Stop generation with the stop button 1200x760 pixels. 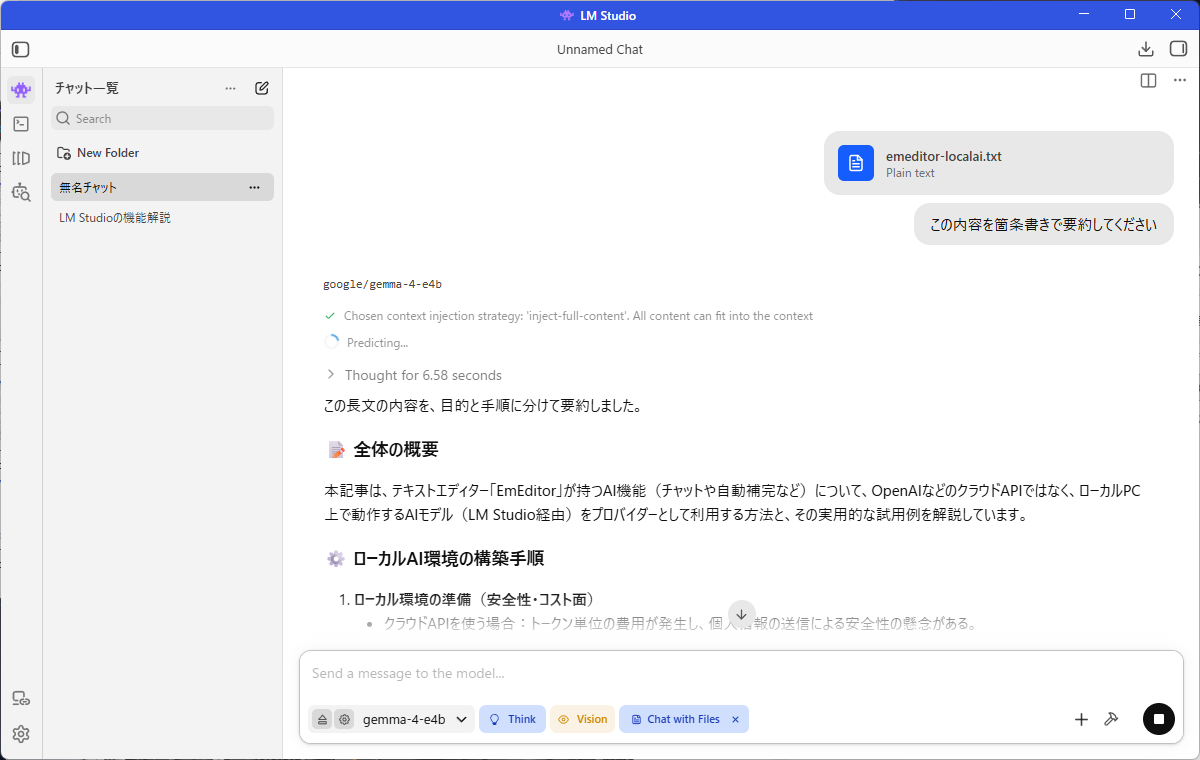1159,719
